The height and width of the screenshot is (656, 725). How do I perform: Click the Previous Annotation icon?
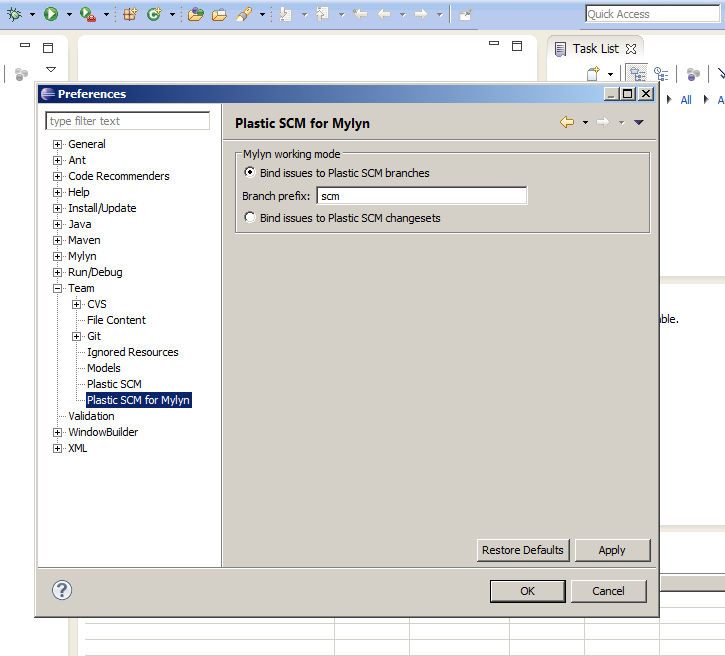322,14
